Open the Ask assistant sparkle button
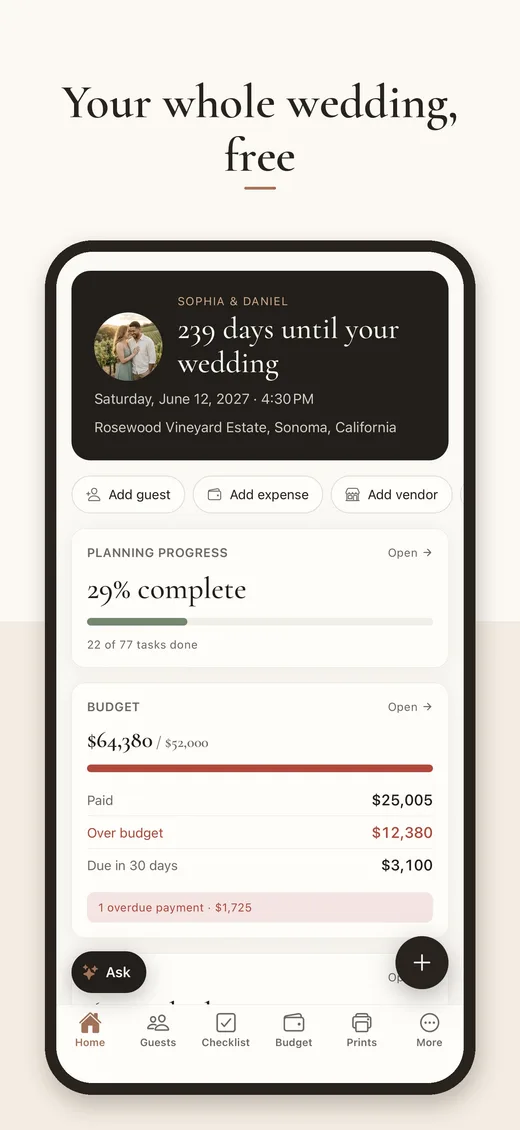Screen dimensions: 520x1130 coord(109,972)
